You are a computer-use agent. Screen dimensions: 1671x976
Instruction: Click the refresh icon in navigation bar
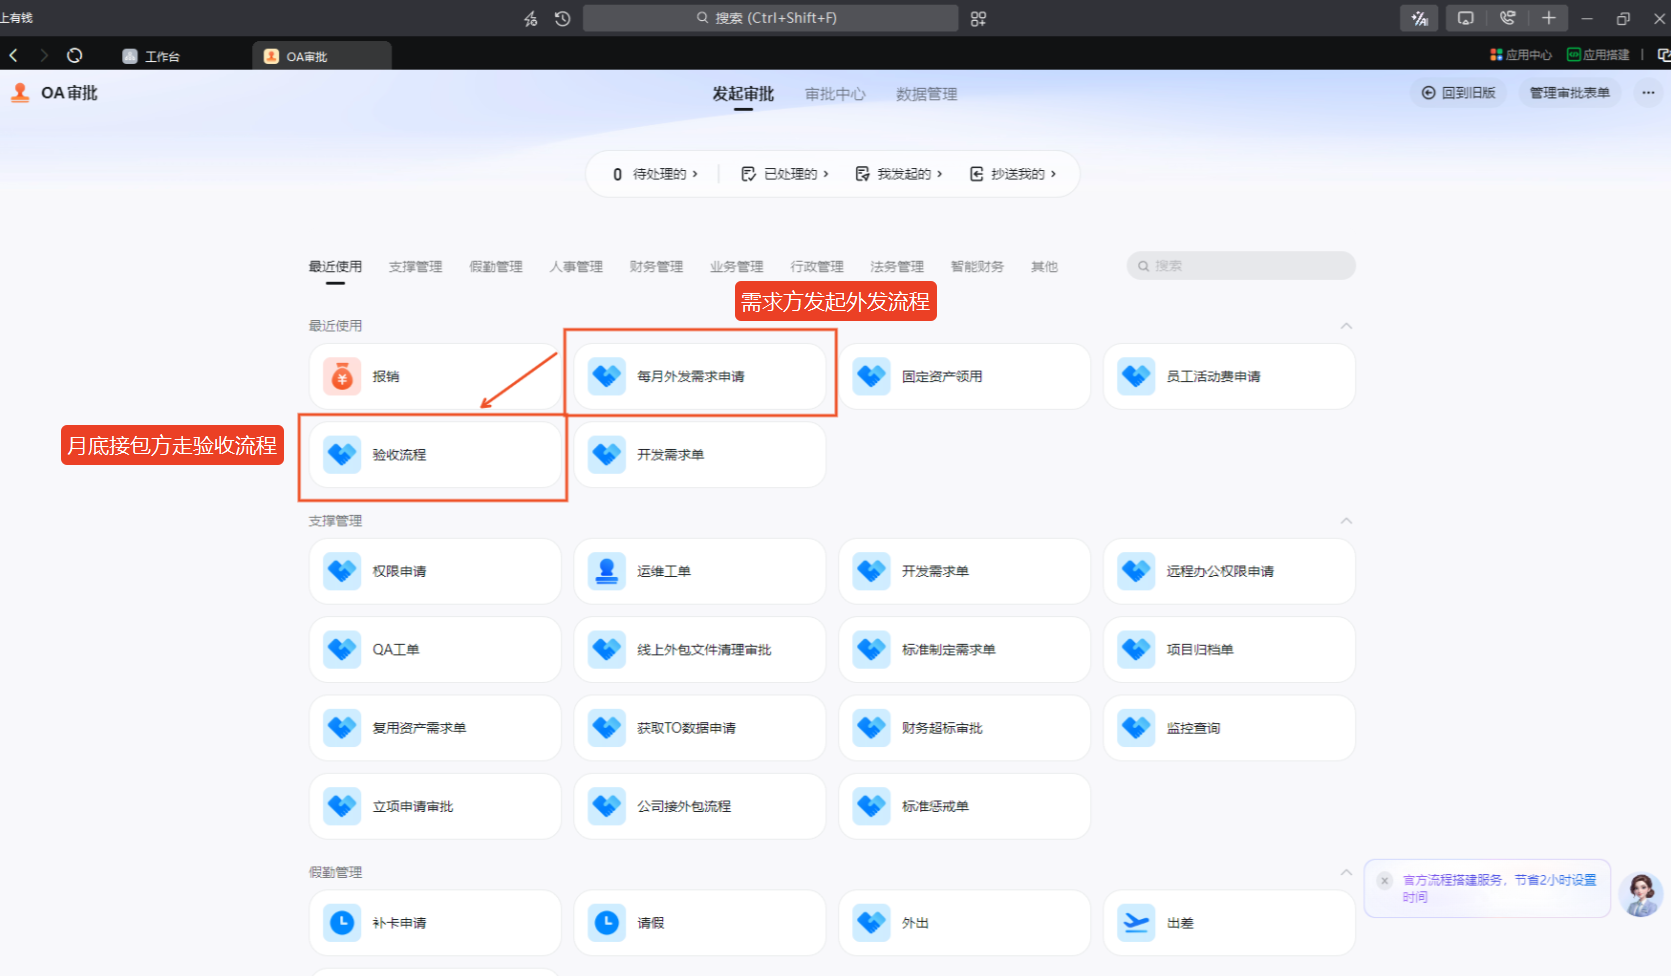74,56
